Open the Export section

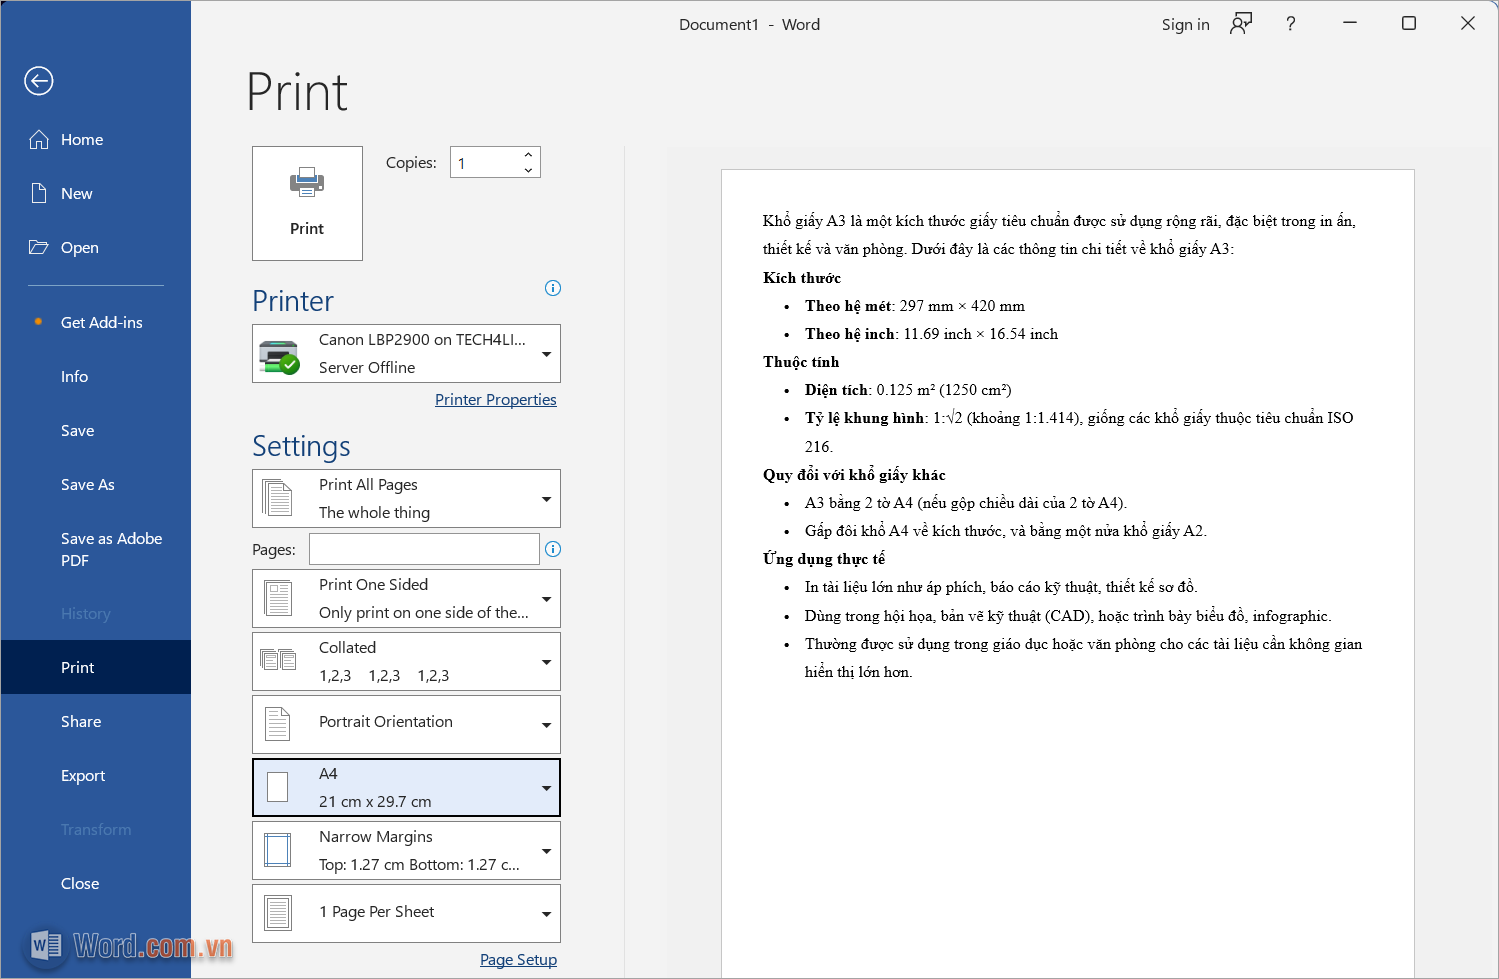[x=83, y=775]
